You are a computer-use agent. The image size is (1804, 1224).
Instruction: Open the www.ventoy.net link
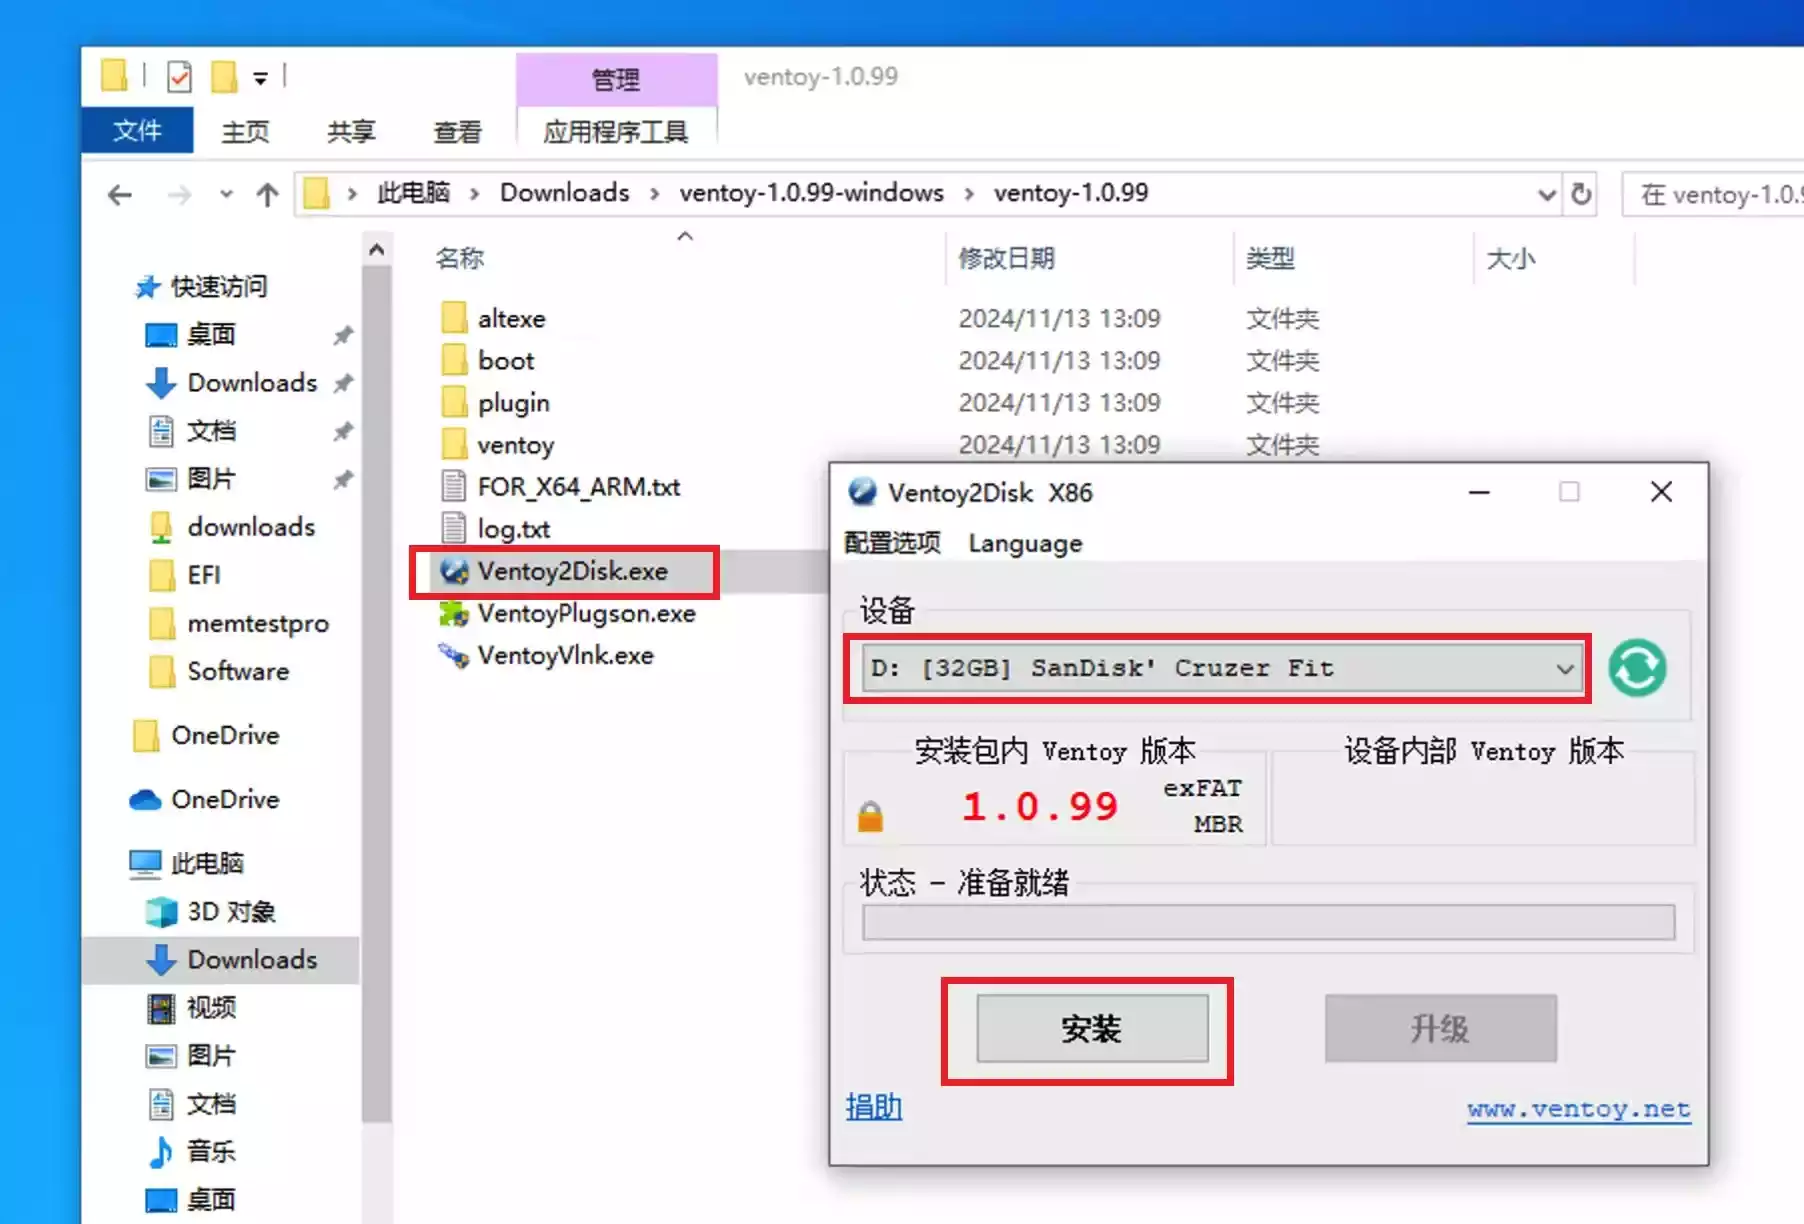pyautogui.click(x=1578, y=1109)
